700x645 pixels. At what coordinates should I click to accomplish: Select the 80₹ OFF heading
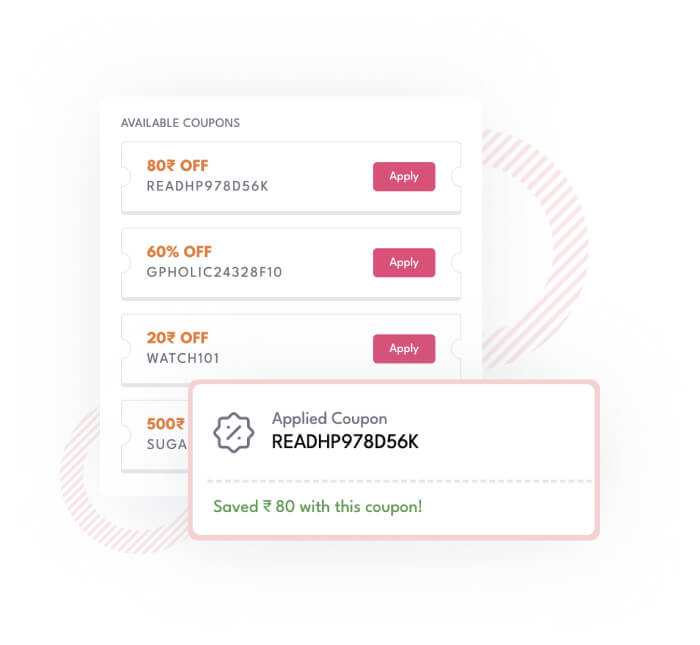(x=177, y=166)
